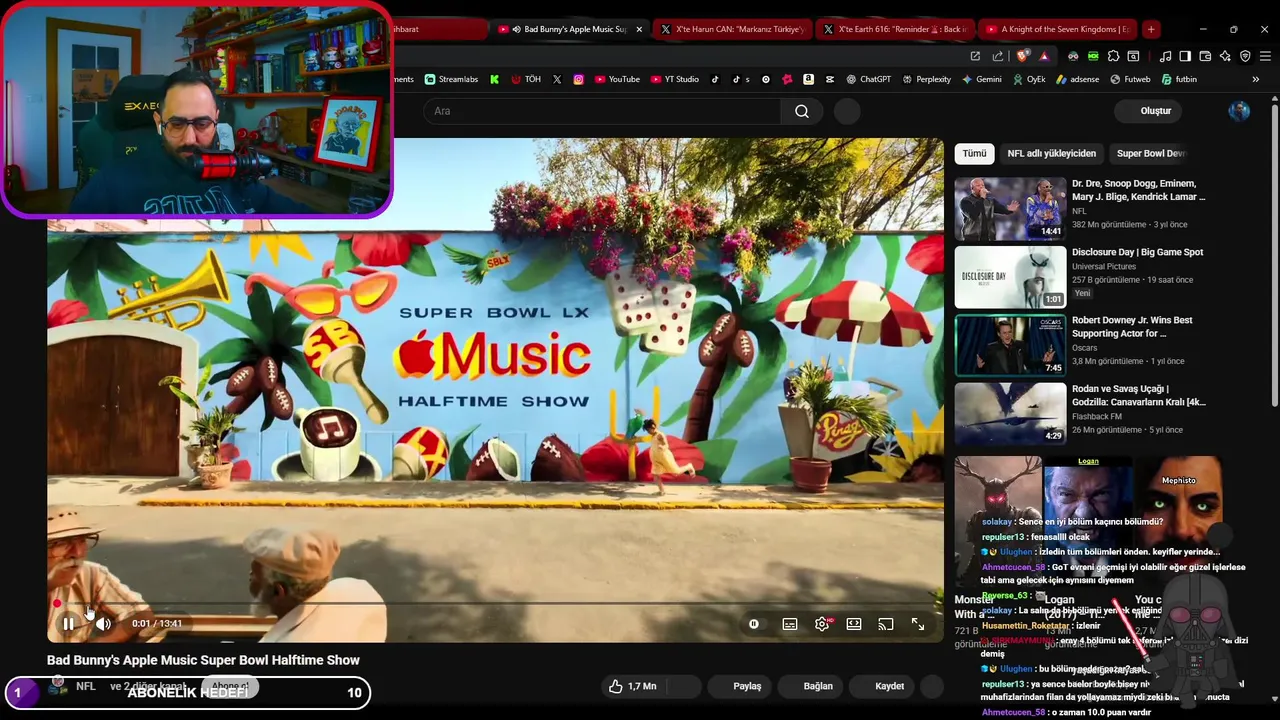1280x720 pixels.
Task: Switch to Knight of Seven Kingdoms tab
Action: pyautogui.click(x=1057, y=29)
